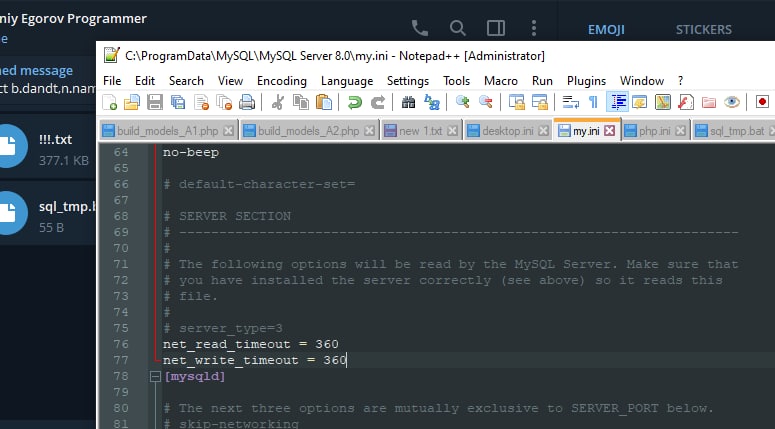Viewport: 775px width, 429px height.
Task: Search in the Telegram chat
Action: 458,28
